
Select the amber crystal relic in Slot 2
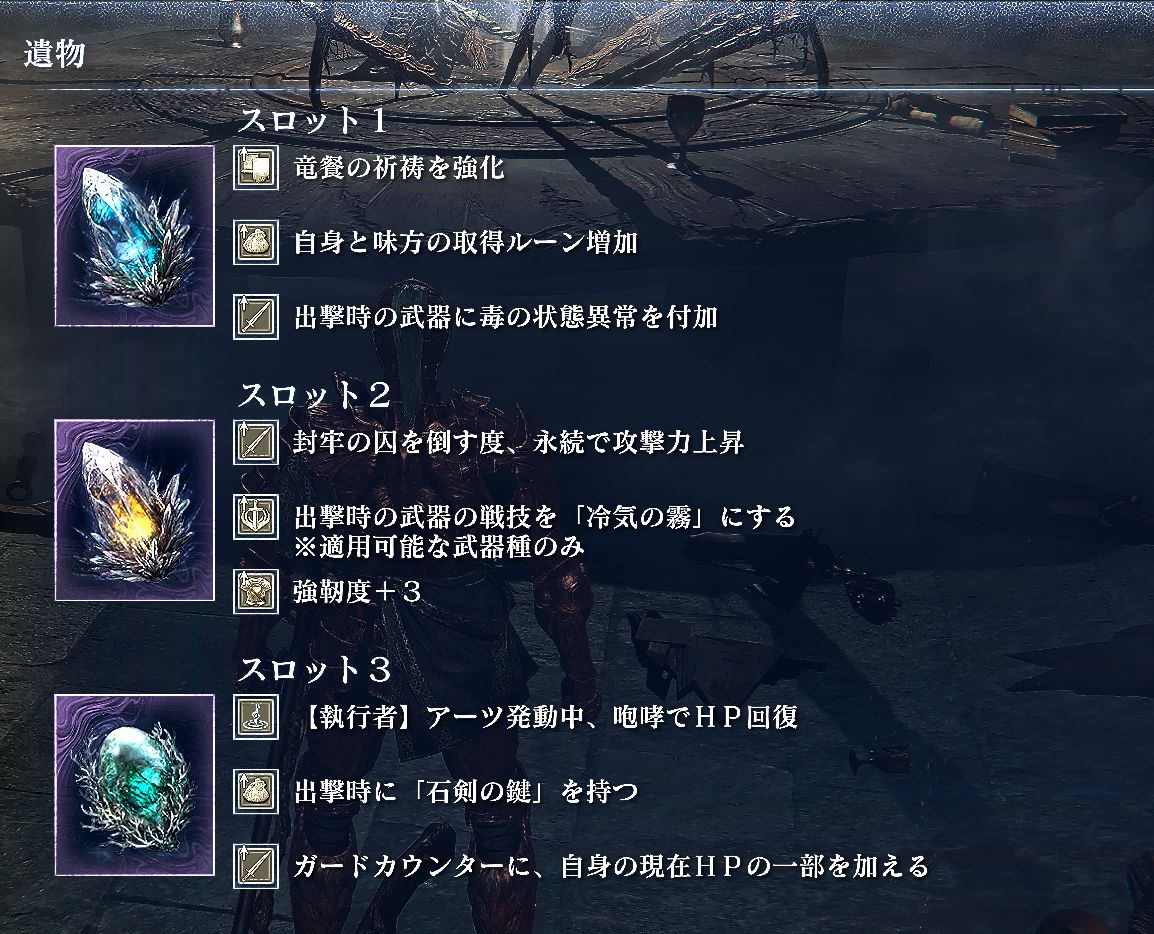[x=135, y=510]
